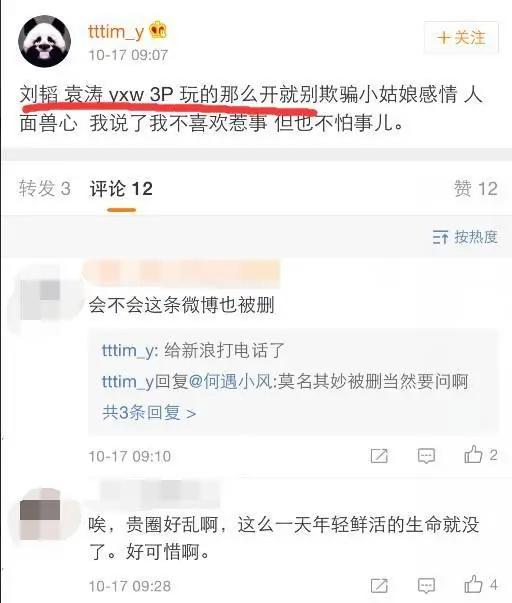This screenshot has width=512, height=603.
Task: Like the comment showing 2 thumbs-up
Action: pyautogui.click(x=480, y=455)
